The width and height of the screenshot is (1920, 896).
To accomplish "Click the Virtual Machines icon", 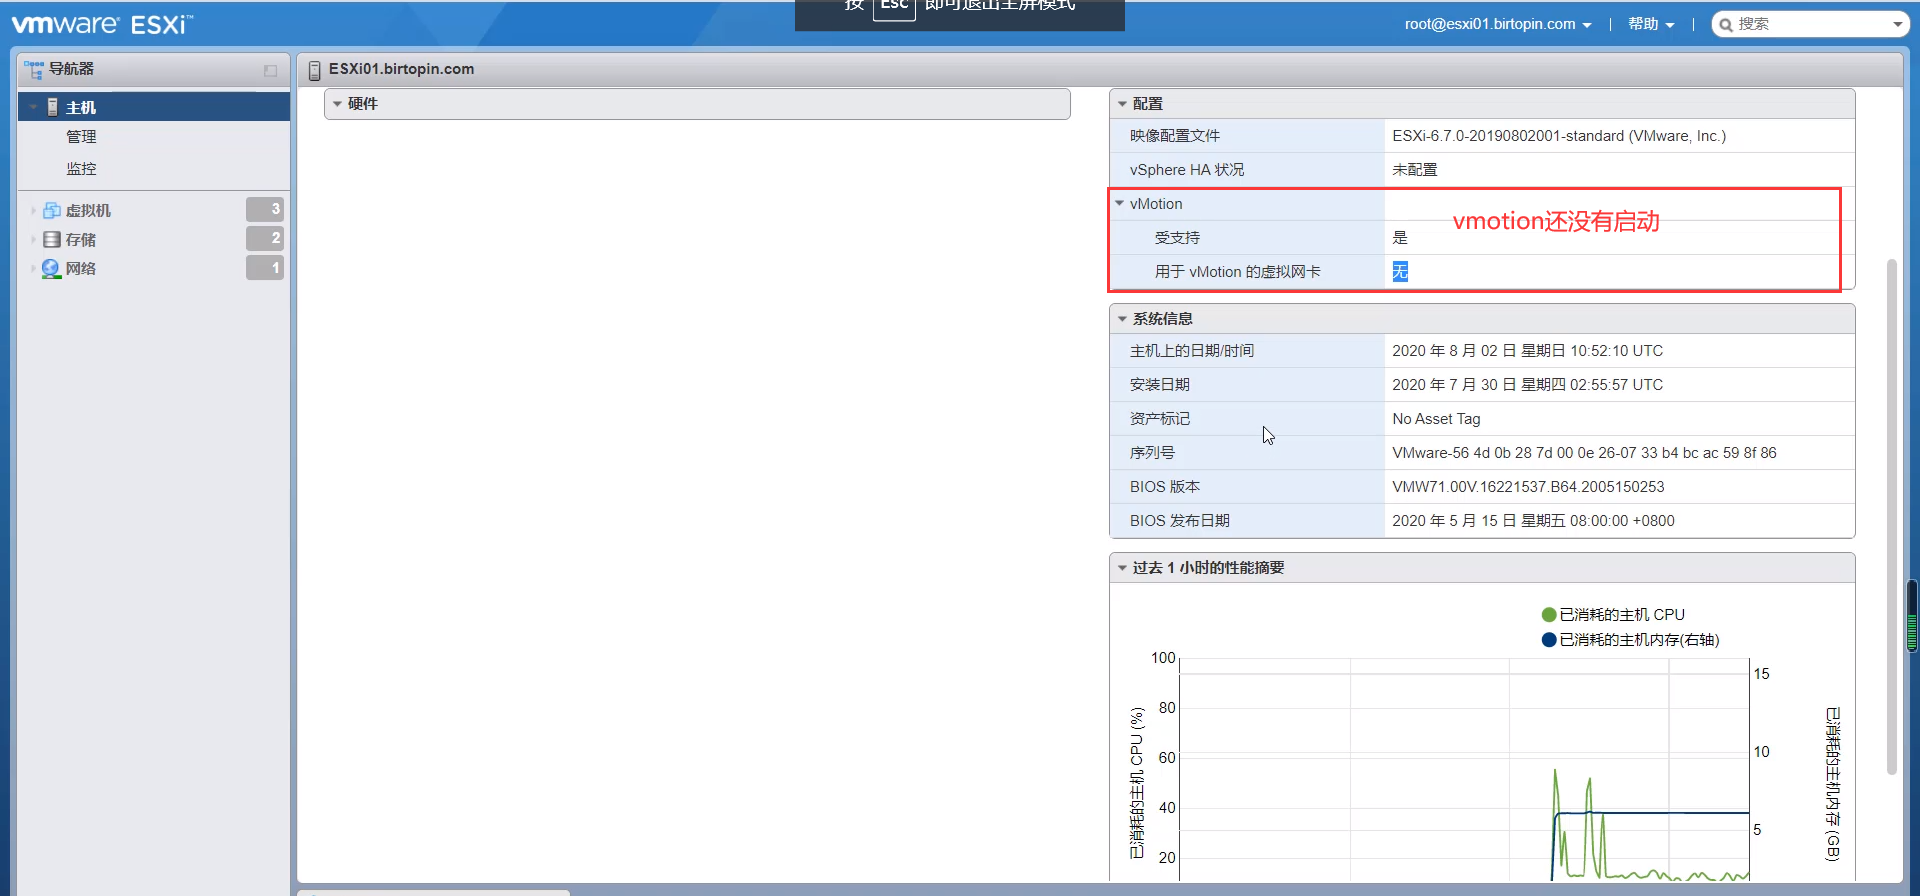I will [x=52, y=210].
